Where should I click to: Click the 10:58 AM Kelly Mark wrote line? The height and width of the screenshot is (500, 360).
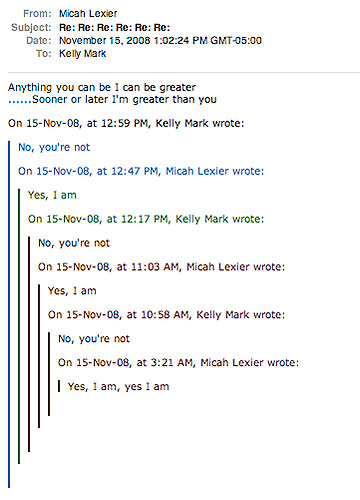click(167, 315)
